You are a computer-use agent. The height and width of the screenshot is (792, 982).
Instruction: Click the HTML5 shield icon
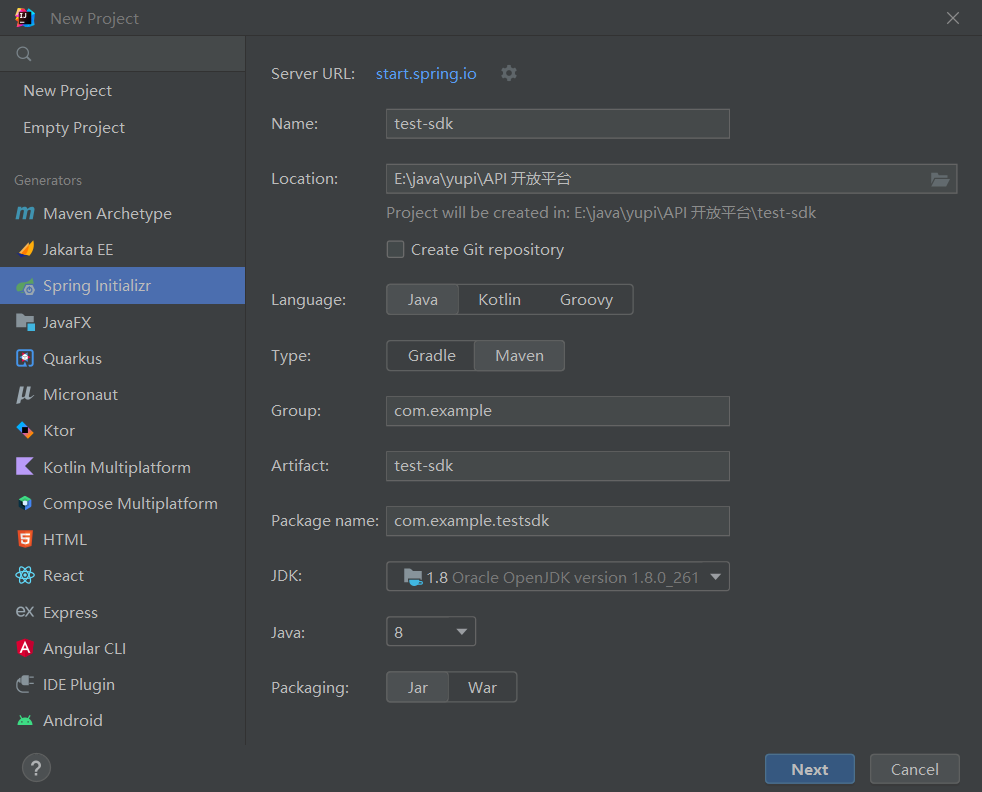(x=25, y=539)
